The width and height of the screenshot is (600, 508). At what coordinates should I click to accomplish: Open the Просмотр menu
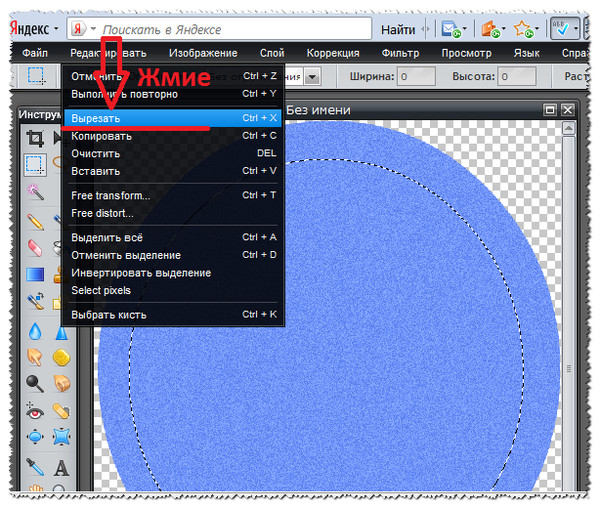tap(466, 53)
